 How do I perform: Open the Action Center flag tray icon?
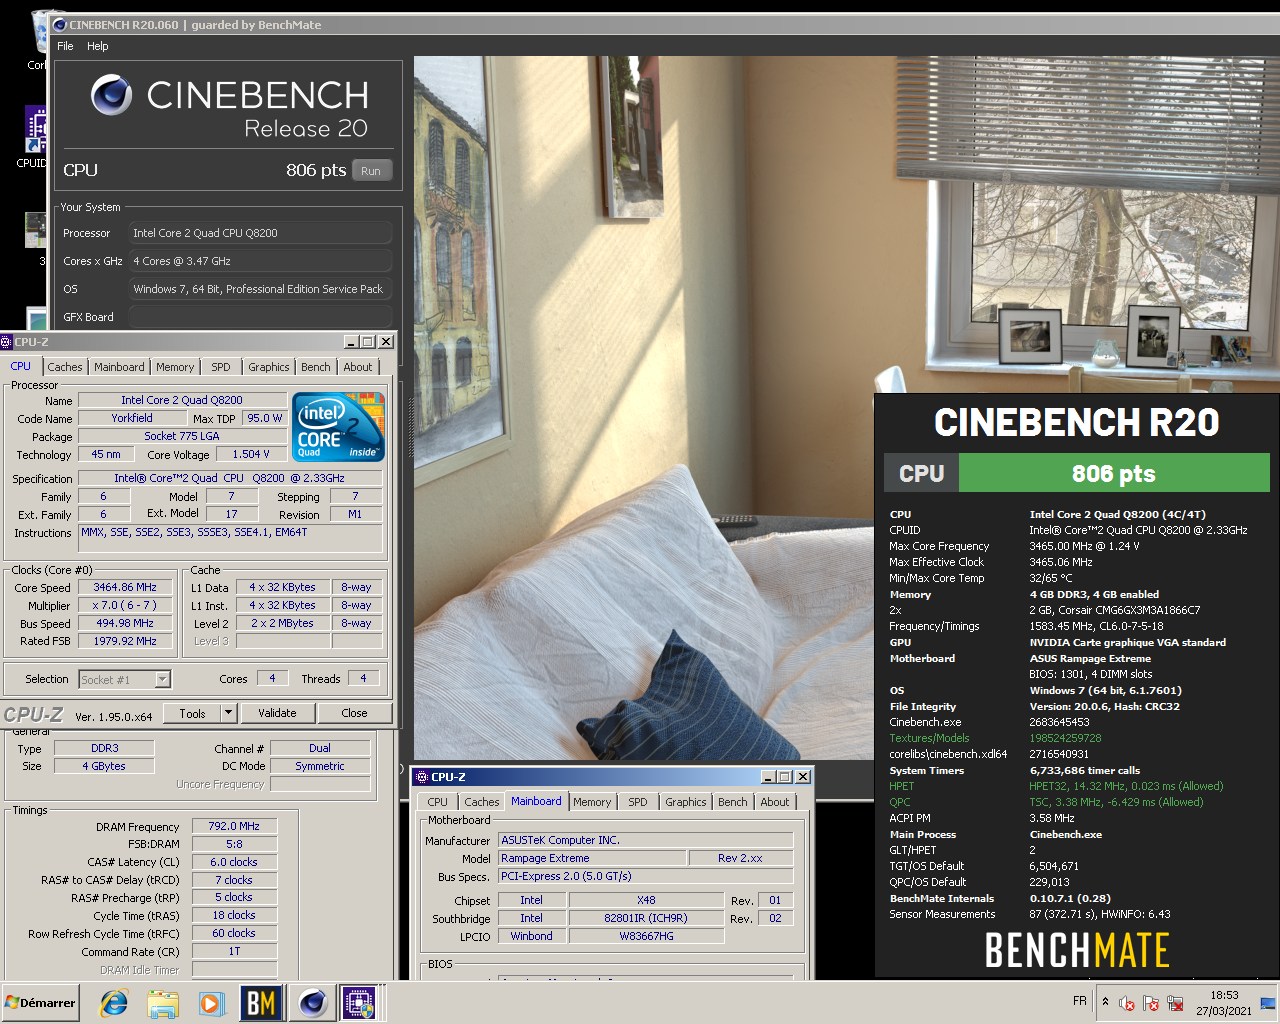1151,1003
